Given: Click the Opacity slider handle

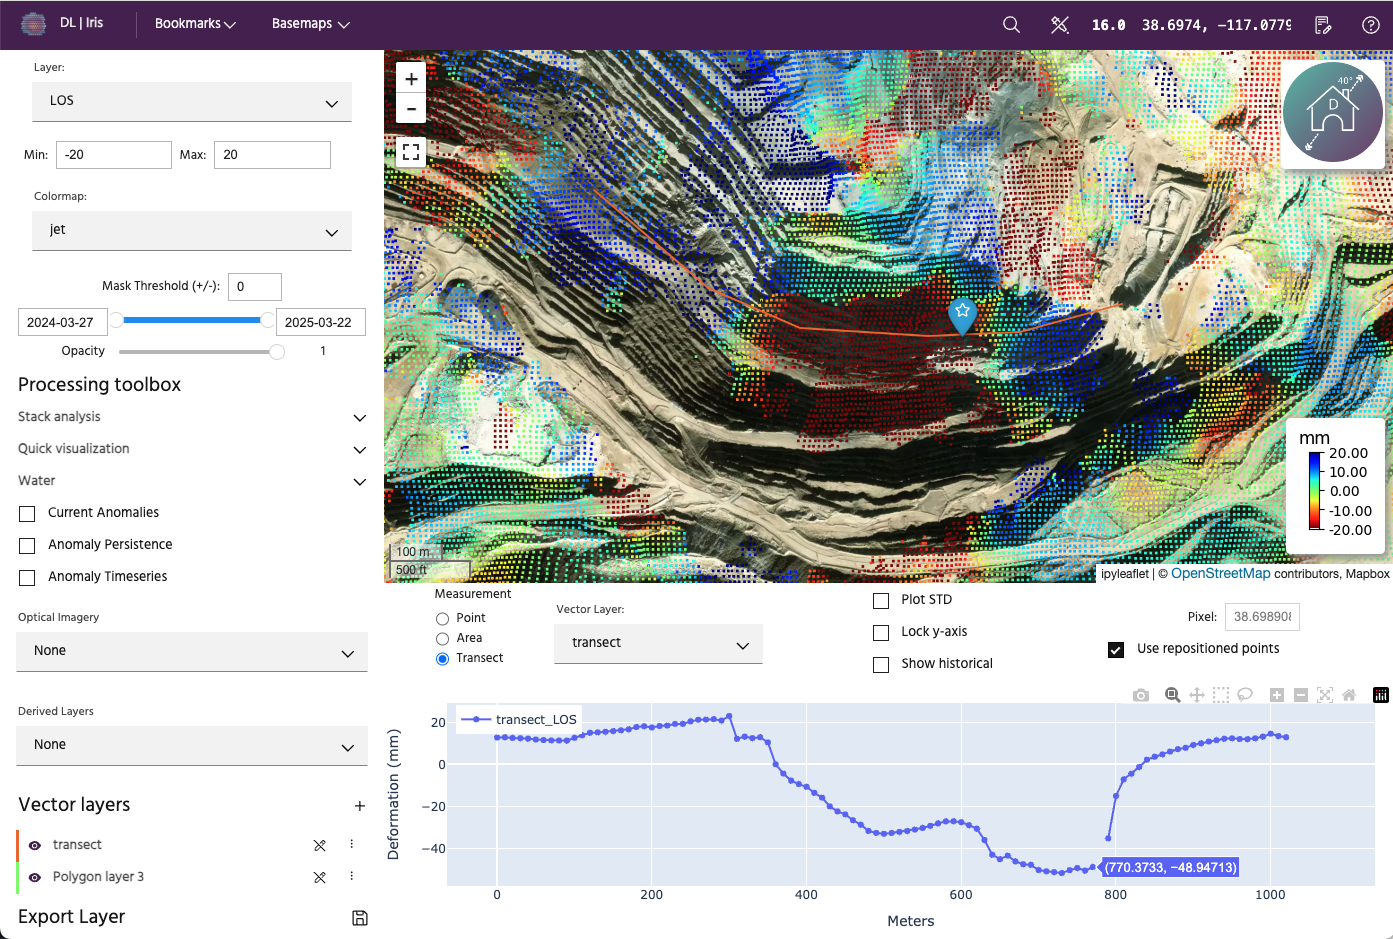Looking at the screenshot, I should (277, 352).
